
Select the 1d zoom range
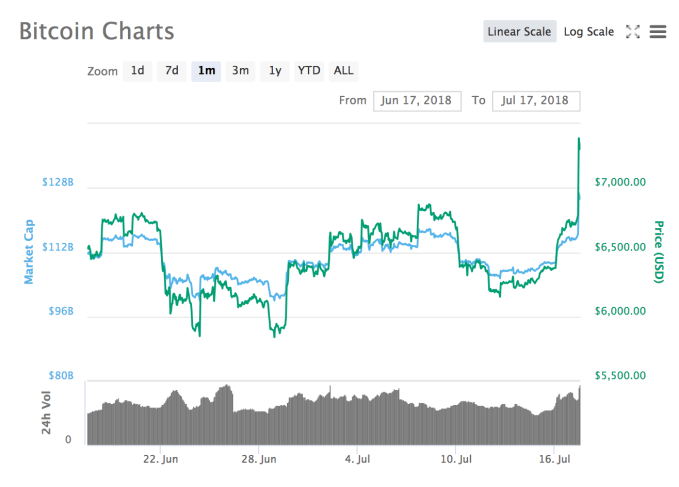138,71
